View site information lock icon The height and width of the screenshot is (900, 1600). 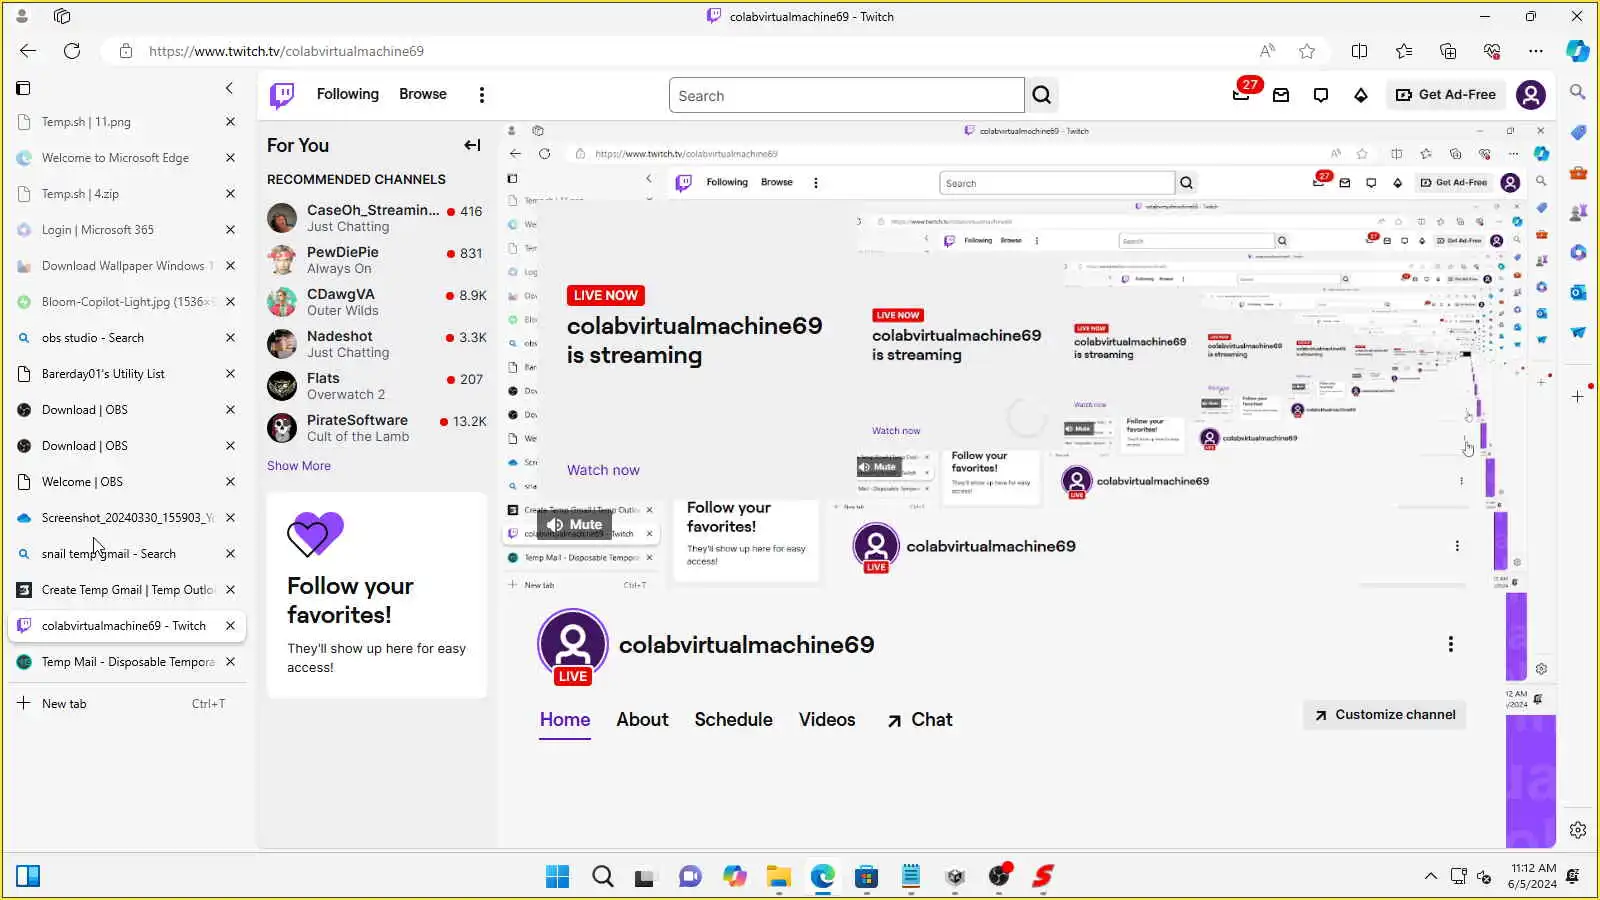[x=126, y=51]
